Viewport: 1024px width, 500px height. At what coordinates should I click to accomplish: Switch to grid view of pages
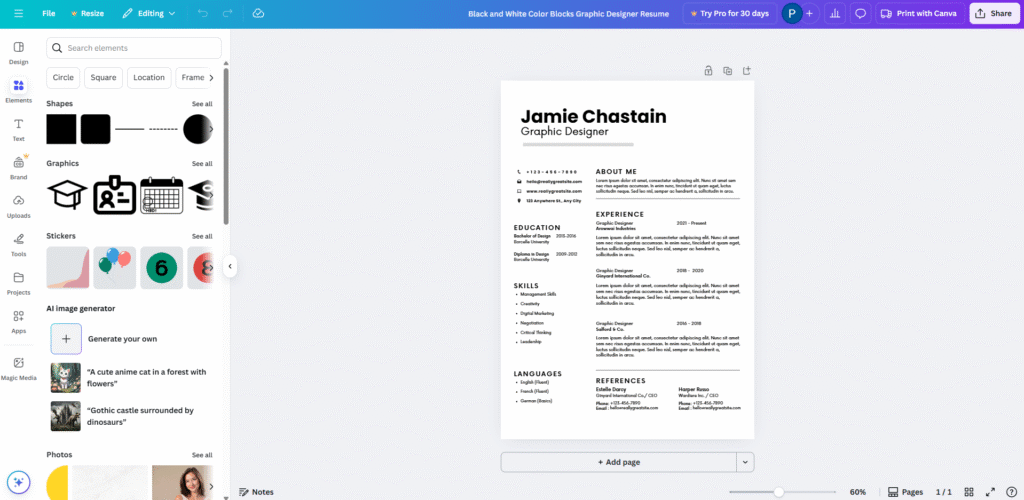click(x=968, y=492)
